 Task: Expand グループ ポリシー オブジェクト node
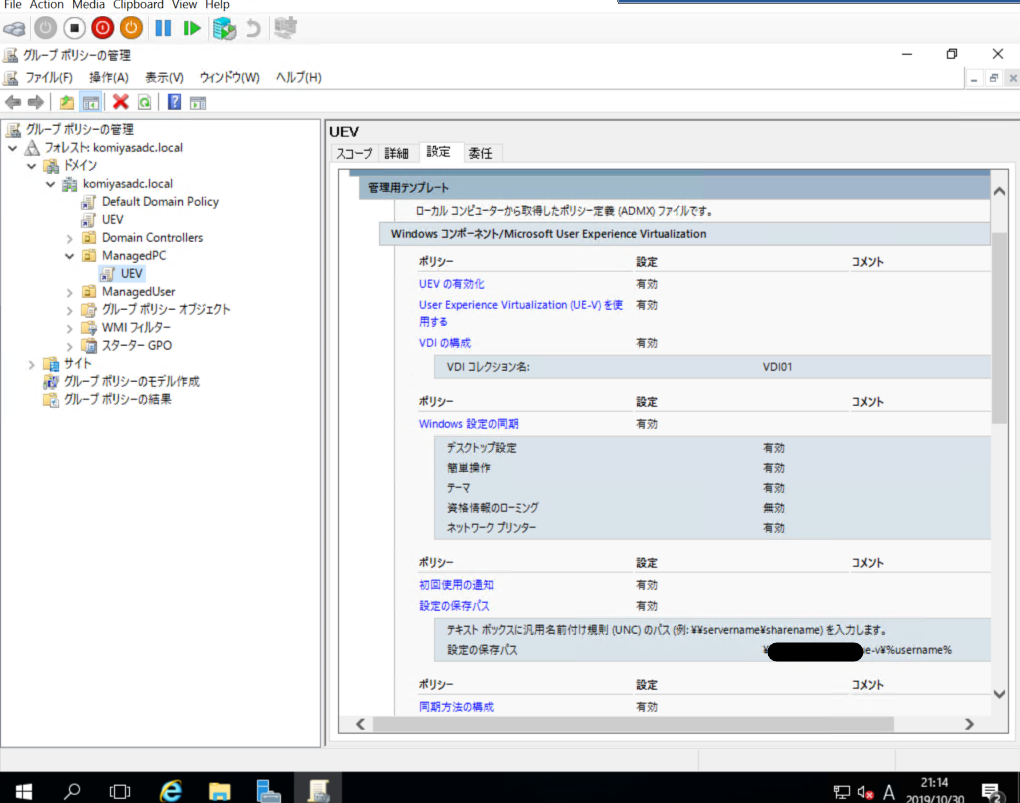69,310
